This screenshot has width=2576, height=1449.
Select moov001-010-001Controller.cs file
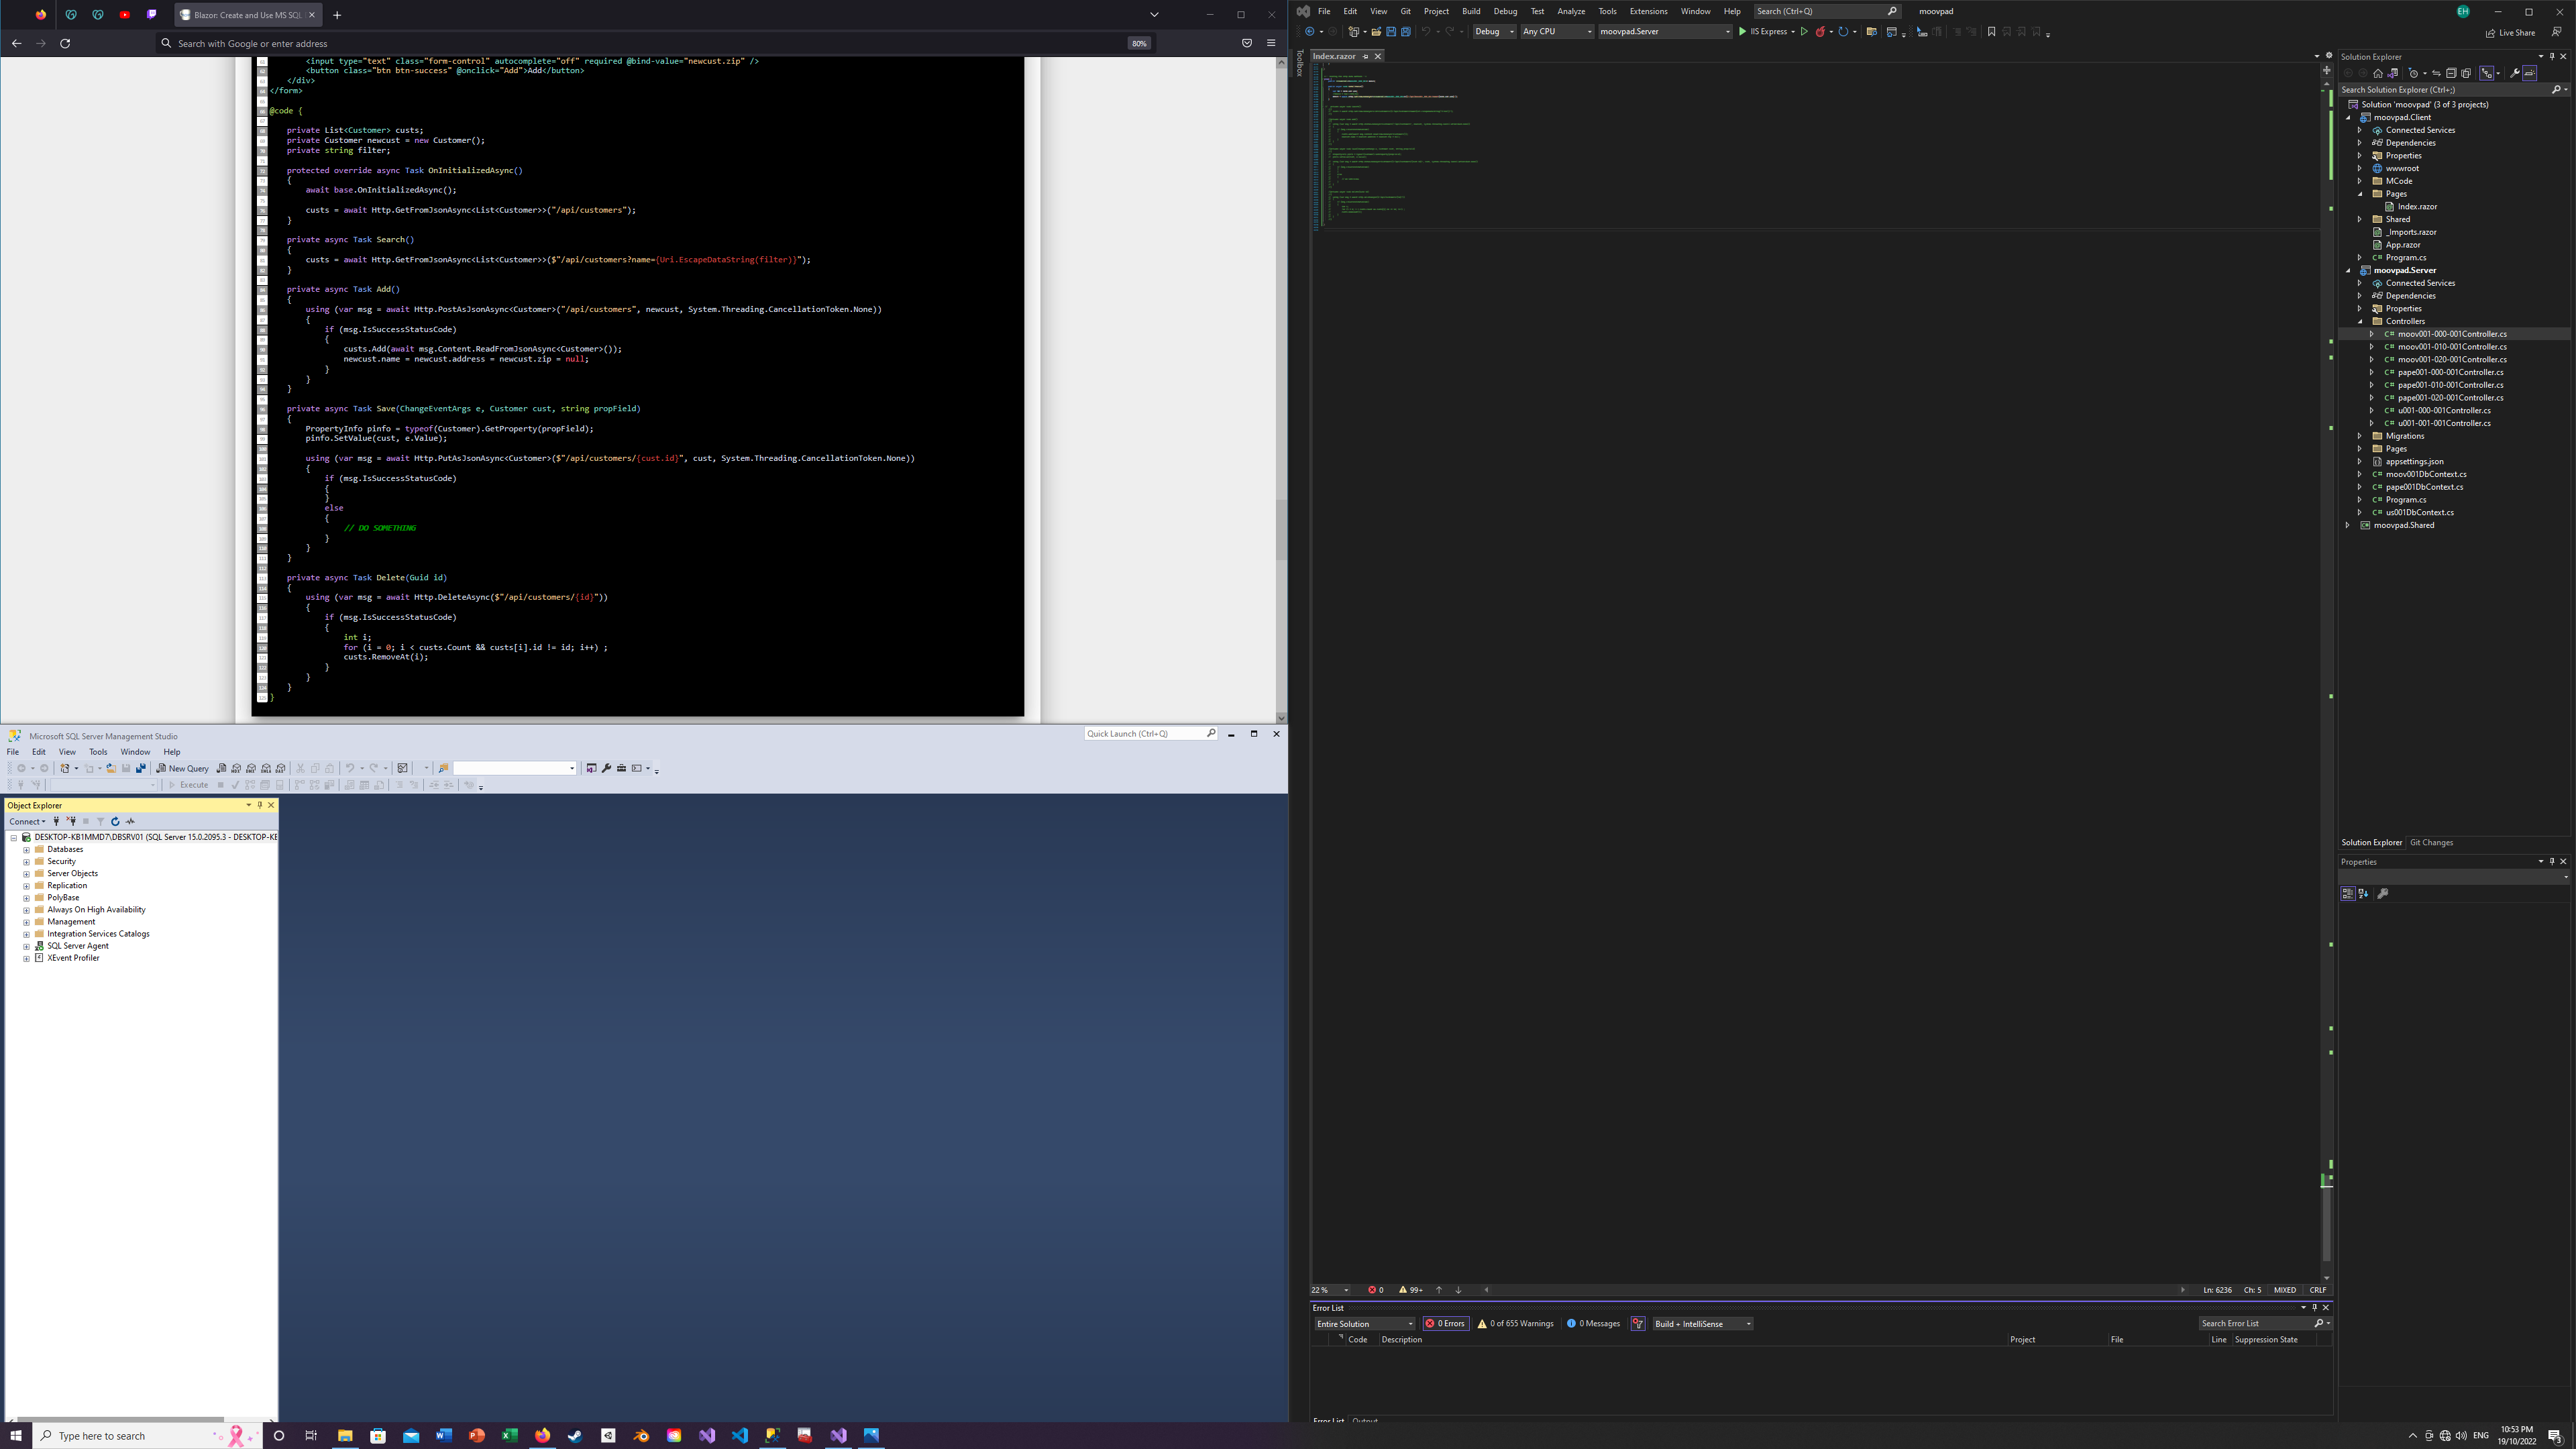[x=2452, y=347]
